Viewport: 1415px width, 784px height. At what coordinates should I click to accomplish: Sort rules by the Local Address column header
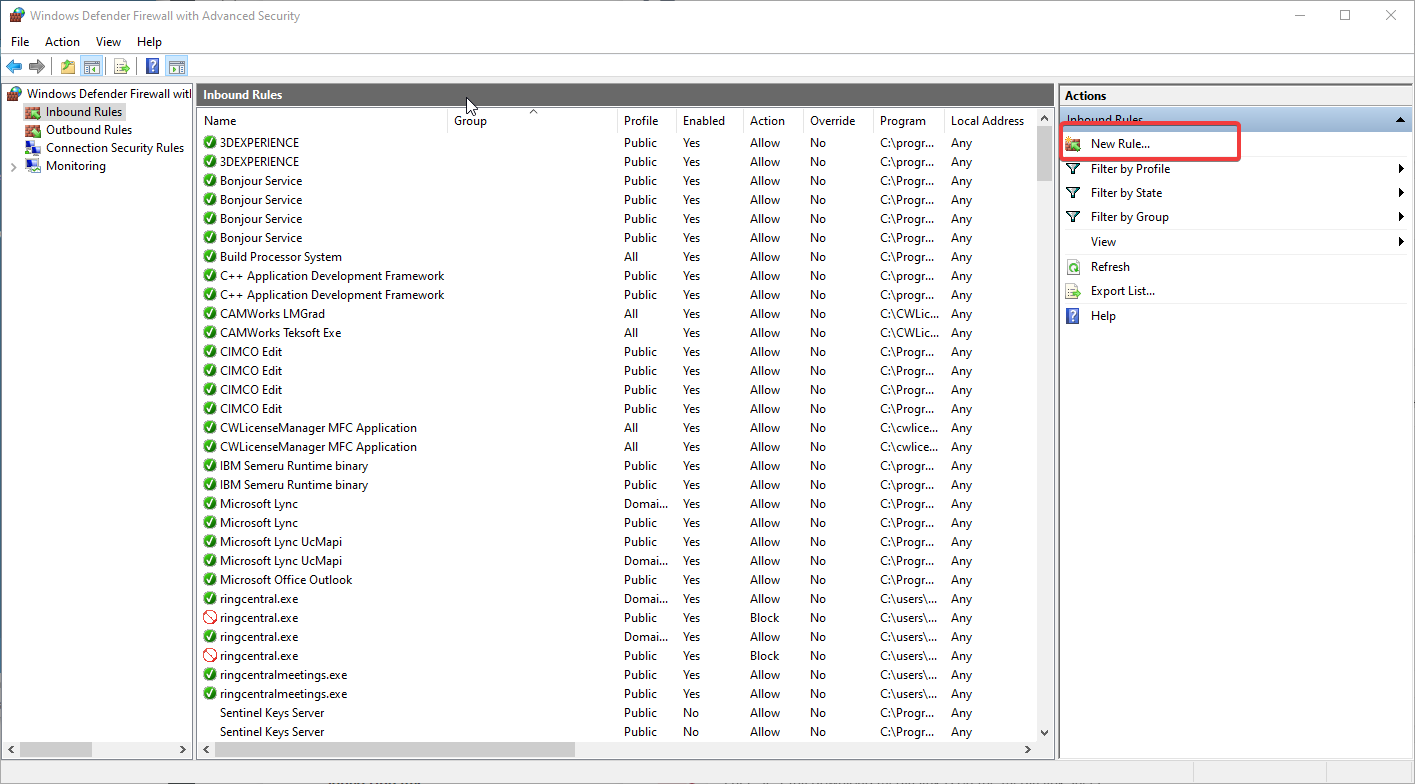990,121
